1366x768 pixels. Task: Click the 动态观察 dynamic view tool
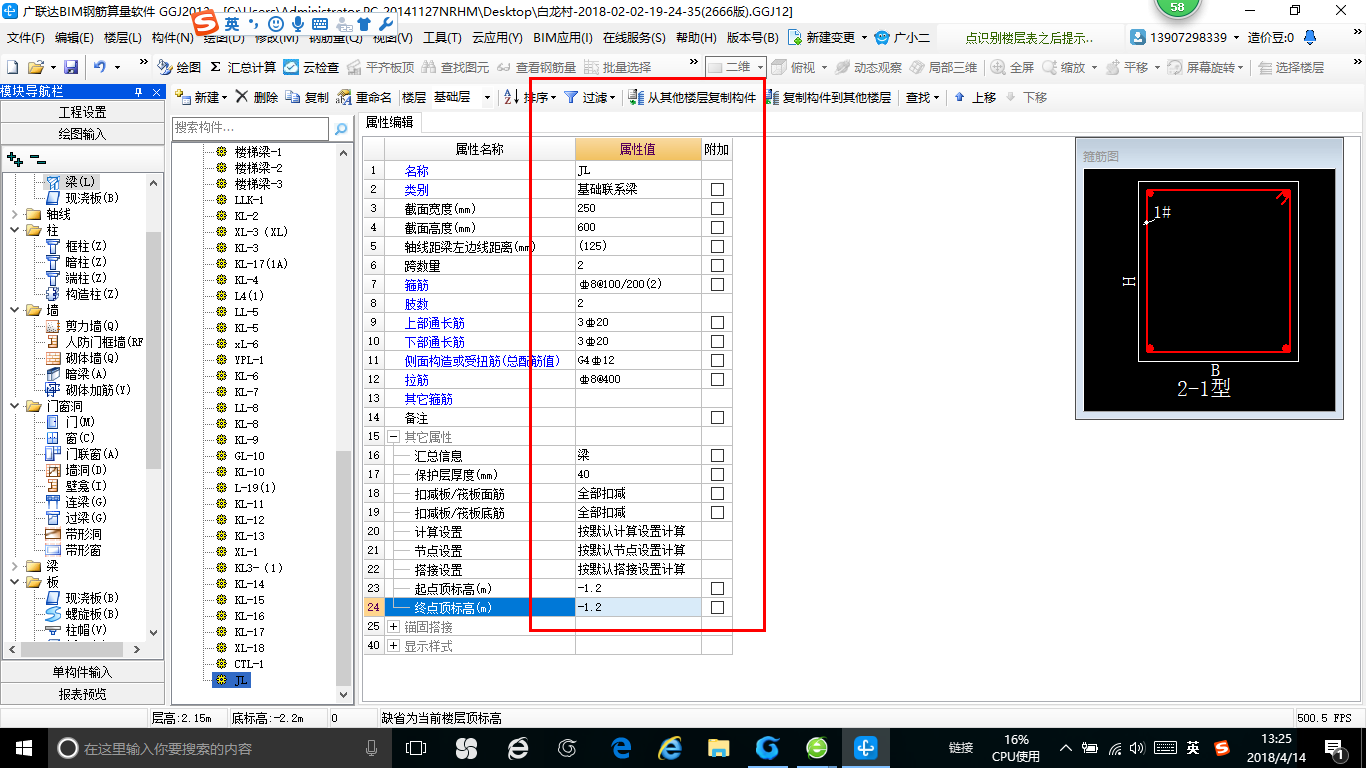point(868,67)
